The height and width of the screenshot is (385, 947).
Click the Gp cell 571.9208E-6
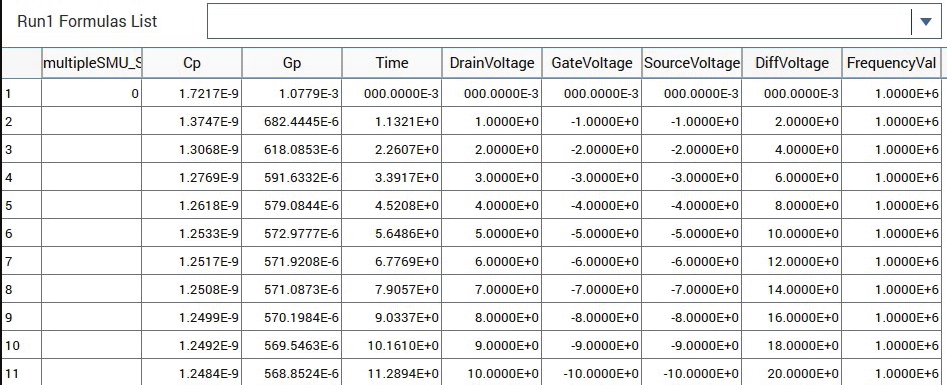click(292, 260)
